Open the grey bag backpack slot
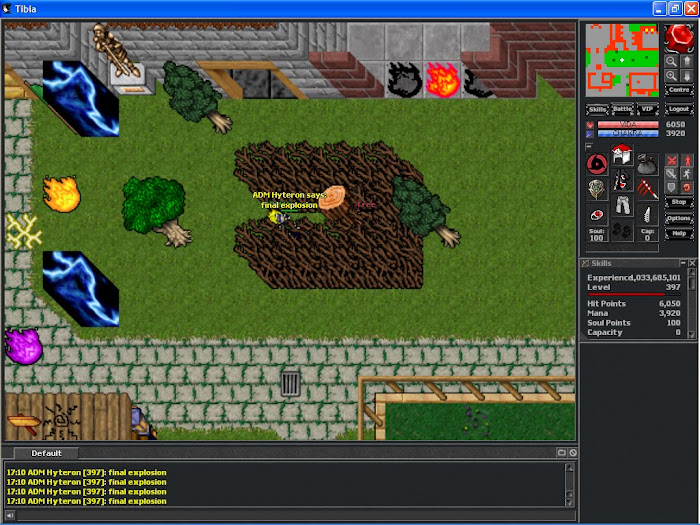This screenshot has height=525, width=700. pyautogui.click(x=647, y=164)
